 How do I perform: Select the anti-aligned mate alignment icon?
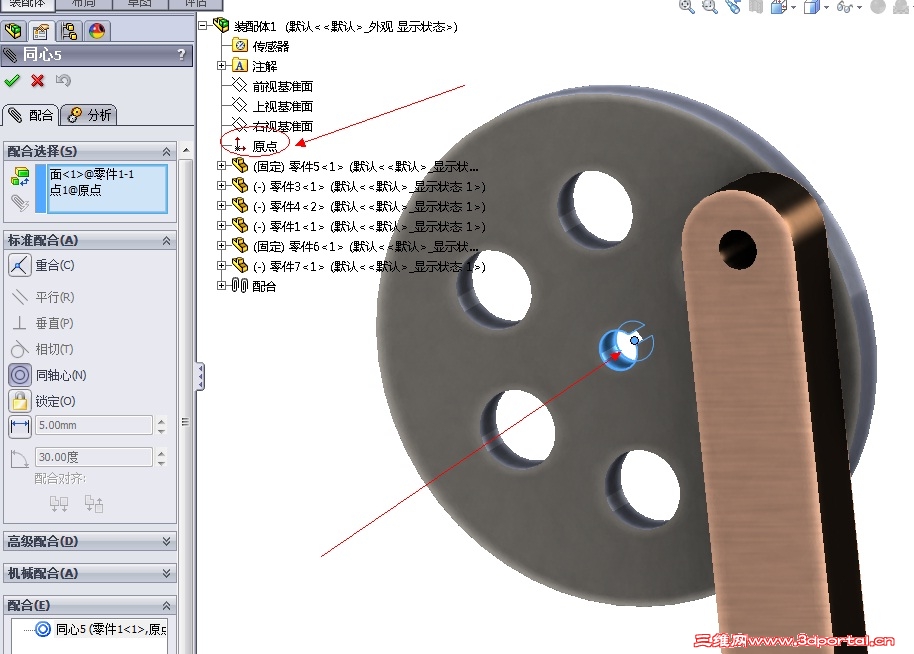click(94, 504)
